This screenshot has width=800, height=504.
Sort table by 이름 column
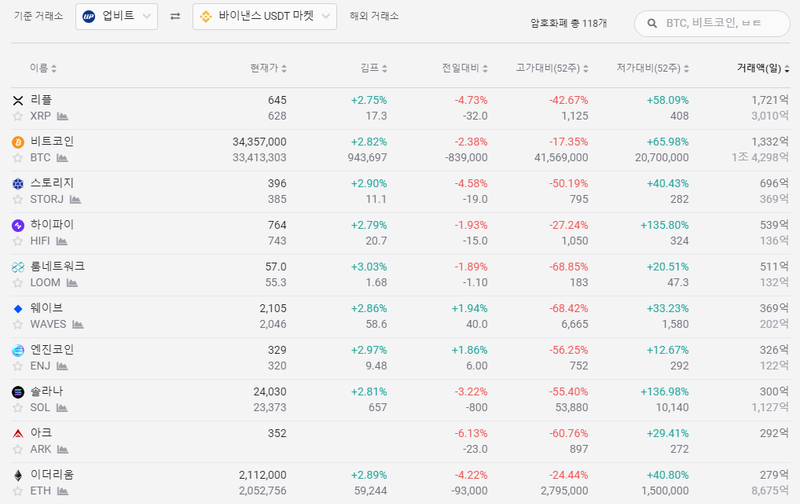43,68
